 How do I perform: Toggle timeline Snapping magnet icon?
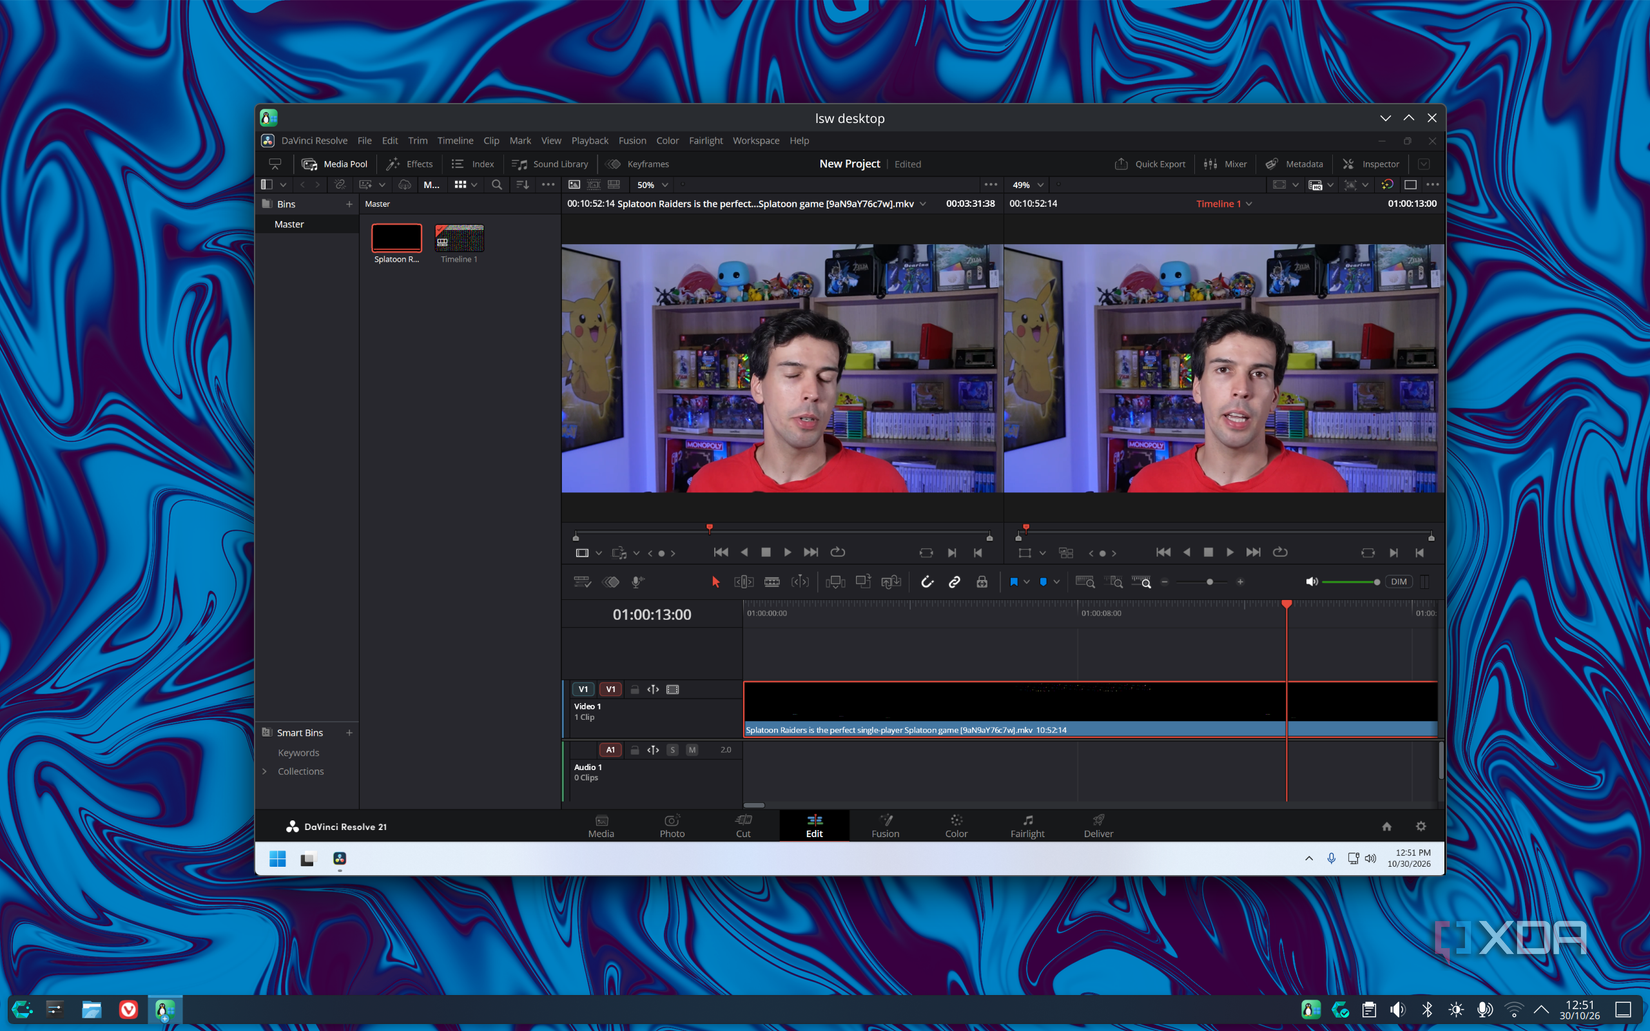pyautogui.click(x=927, y=582)
